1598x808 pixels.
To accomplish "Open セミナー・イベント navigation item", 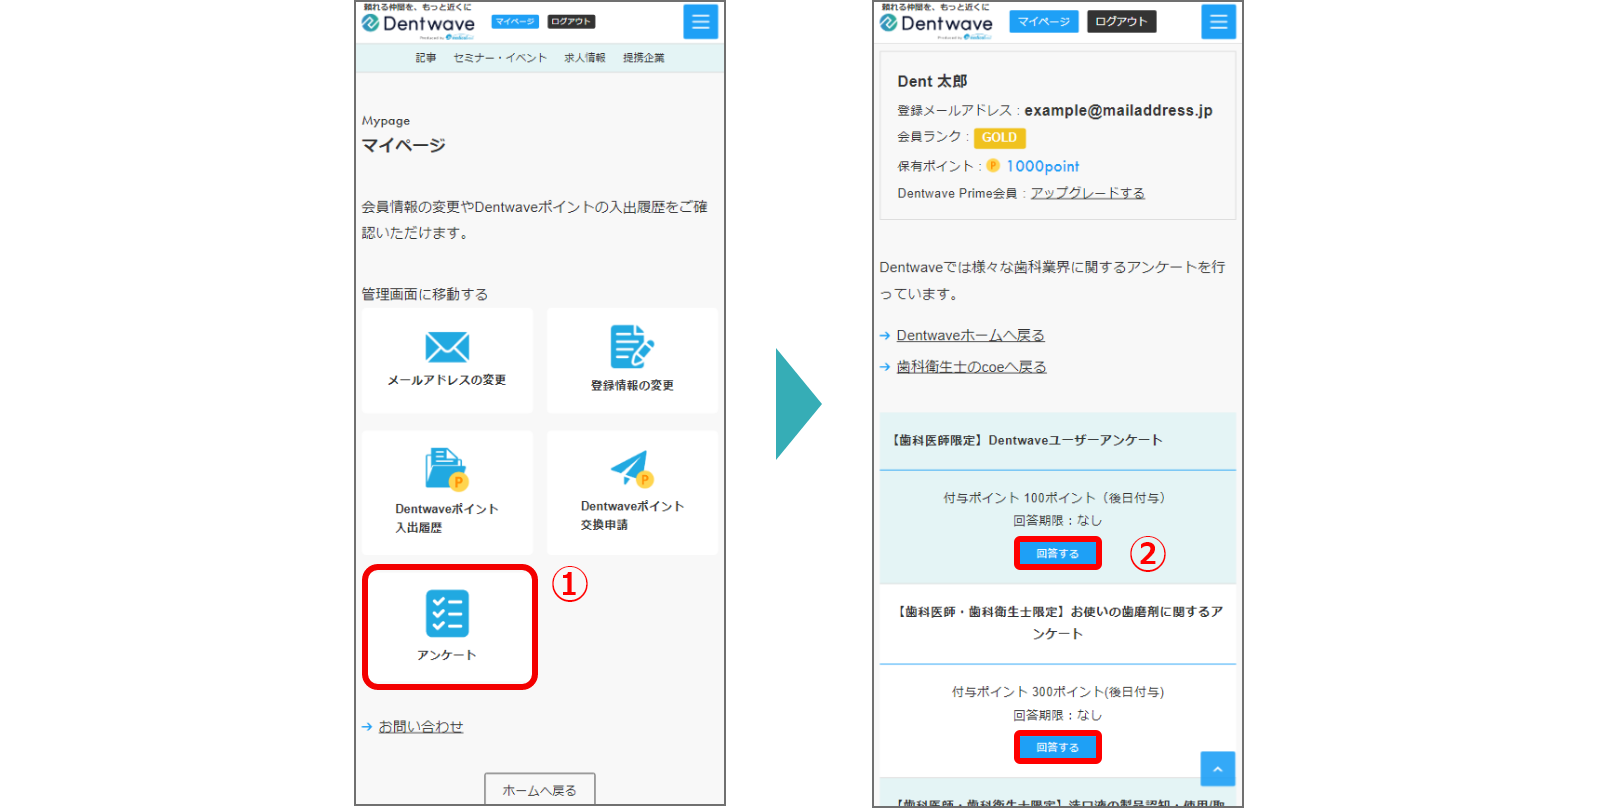I will click(x=500, y=58).
